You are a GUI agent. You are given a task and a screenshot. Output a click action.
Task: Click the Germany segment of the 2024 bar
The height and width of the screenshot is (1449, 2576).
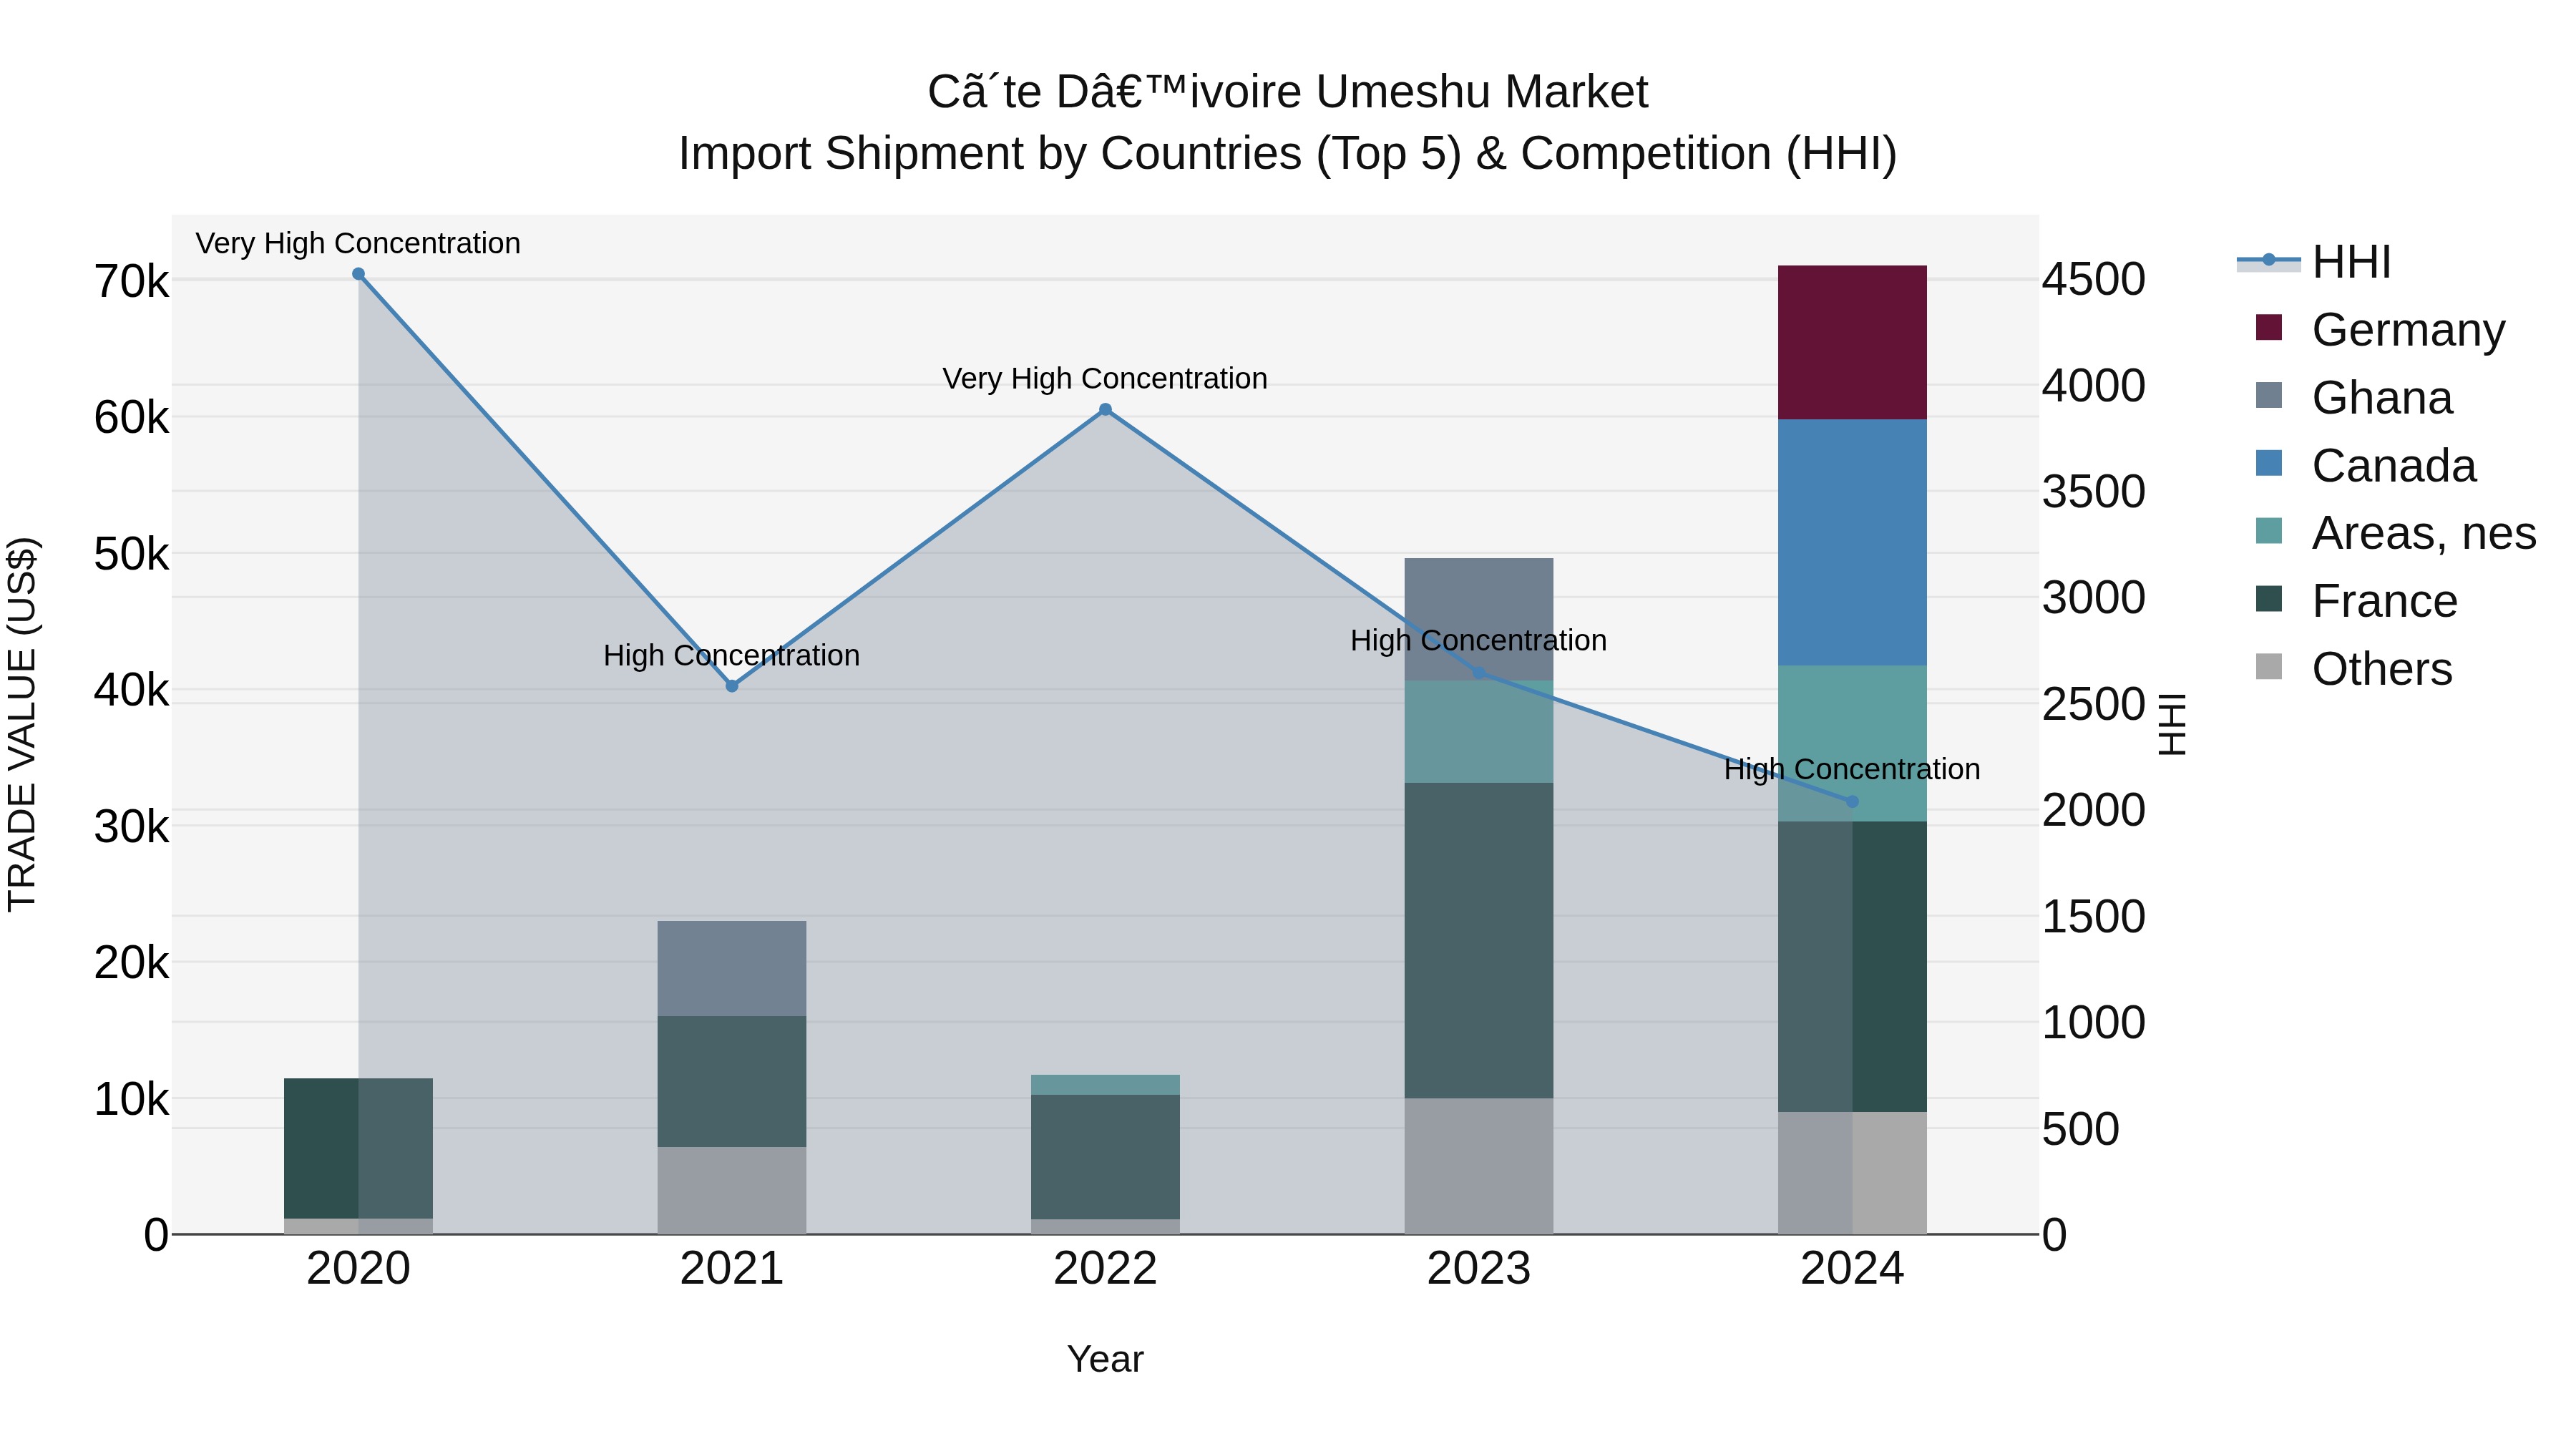point(1852,342)
